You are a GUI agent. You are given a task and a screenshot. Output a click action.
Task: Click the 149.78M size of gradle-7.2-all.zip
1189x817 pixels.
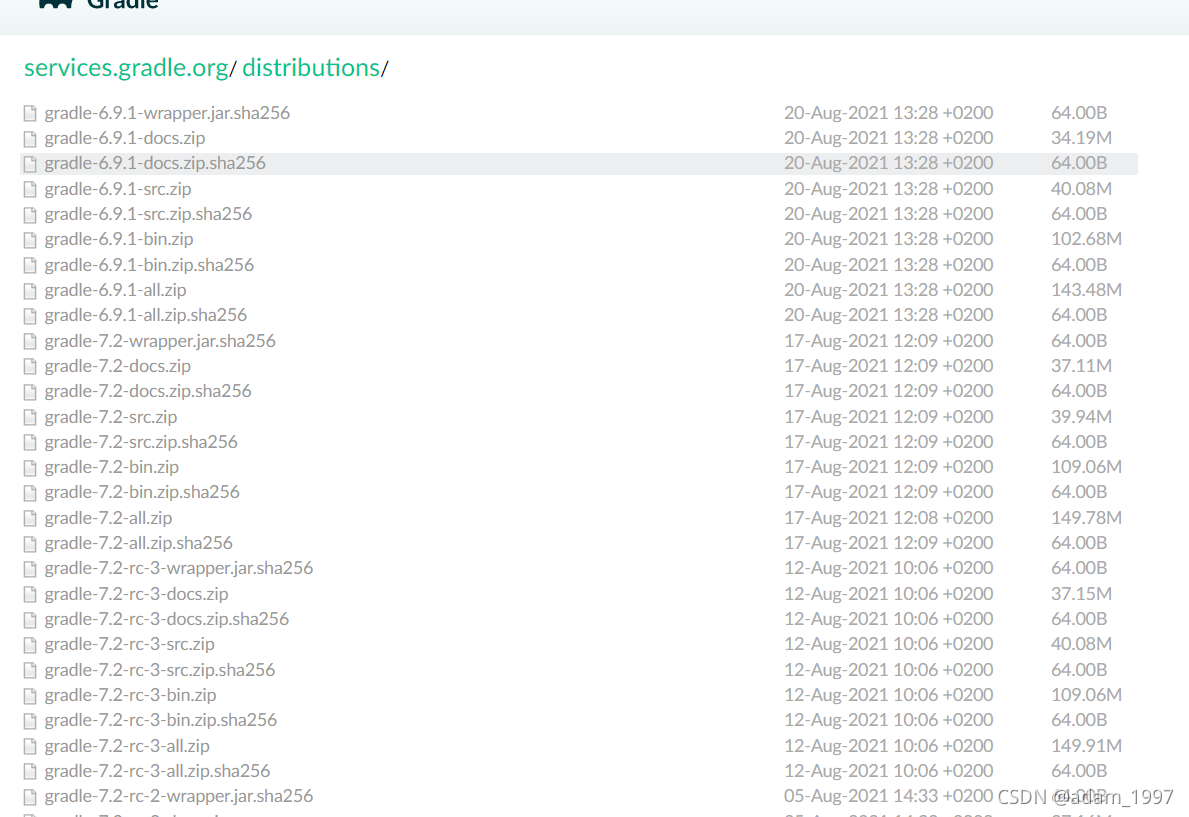[x=1086, y=517]
